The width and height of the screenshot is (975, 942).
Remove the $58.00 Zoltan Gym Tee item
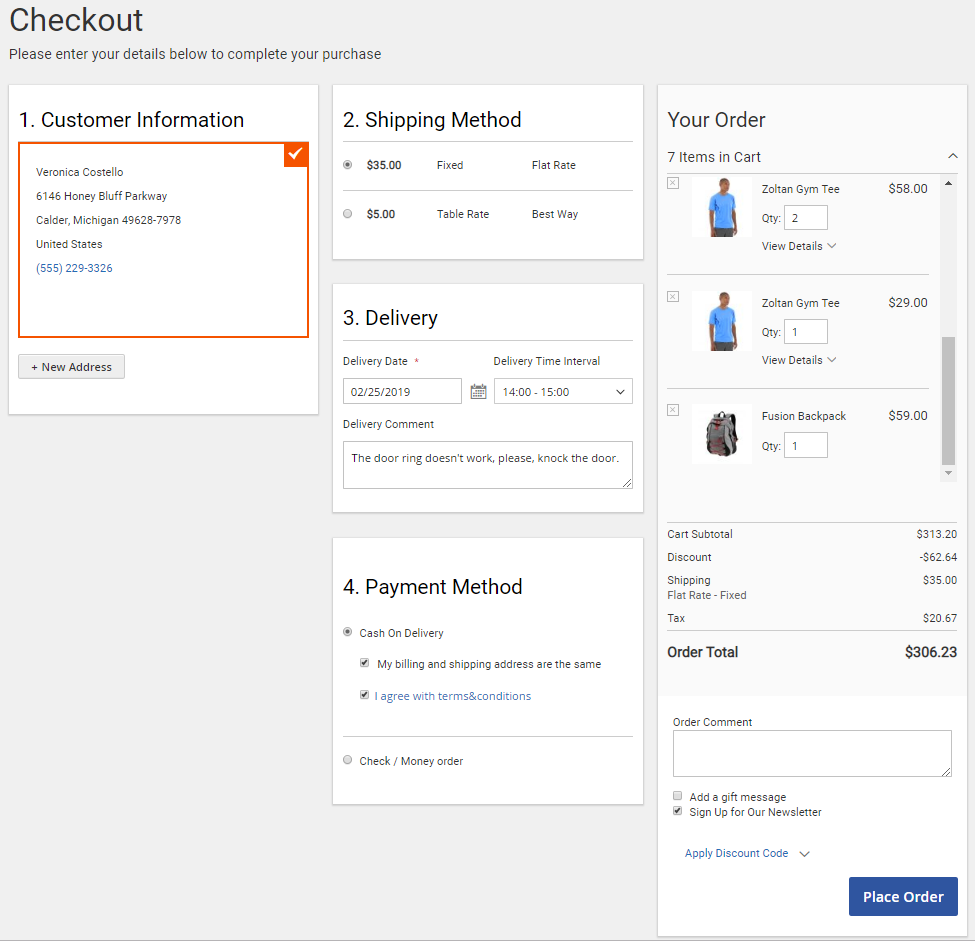[x=673, y=183]
